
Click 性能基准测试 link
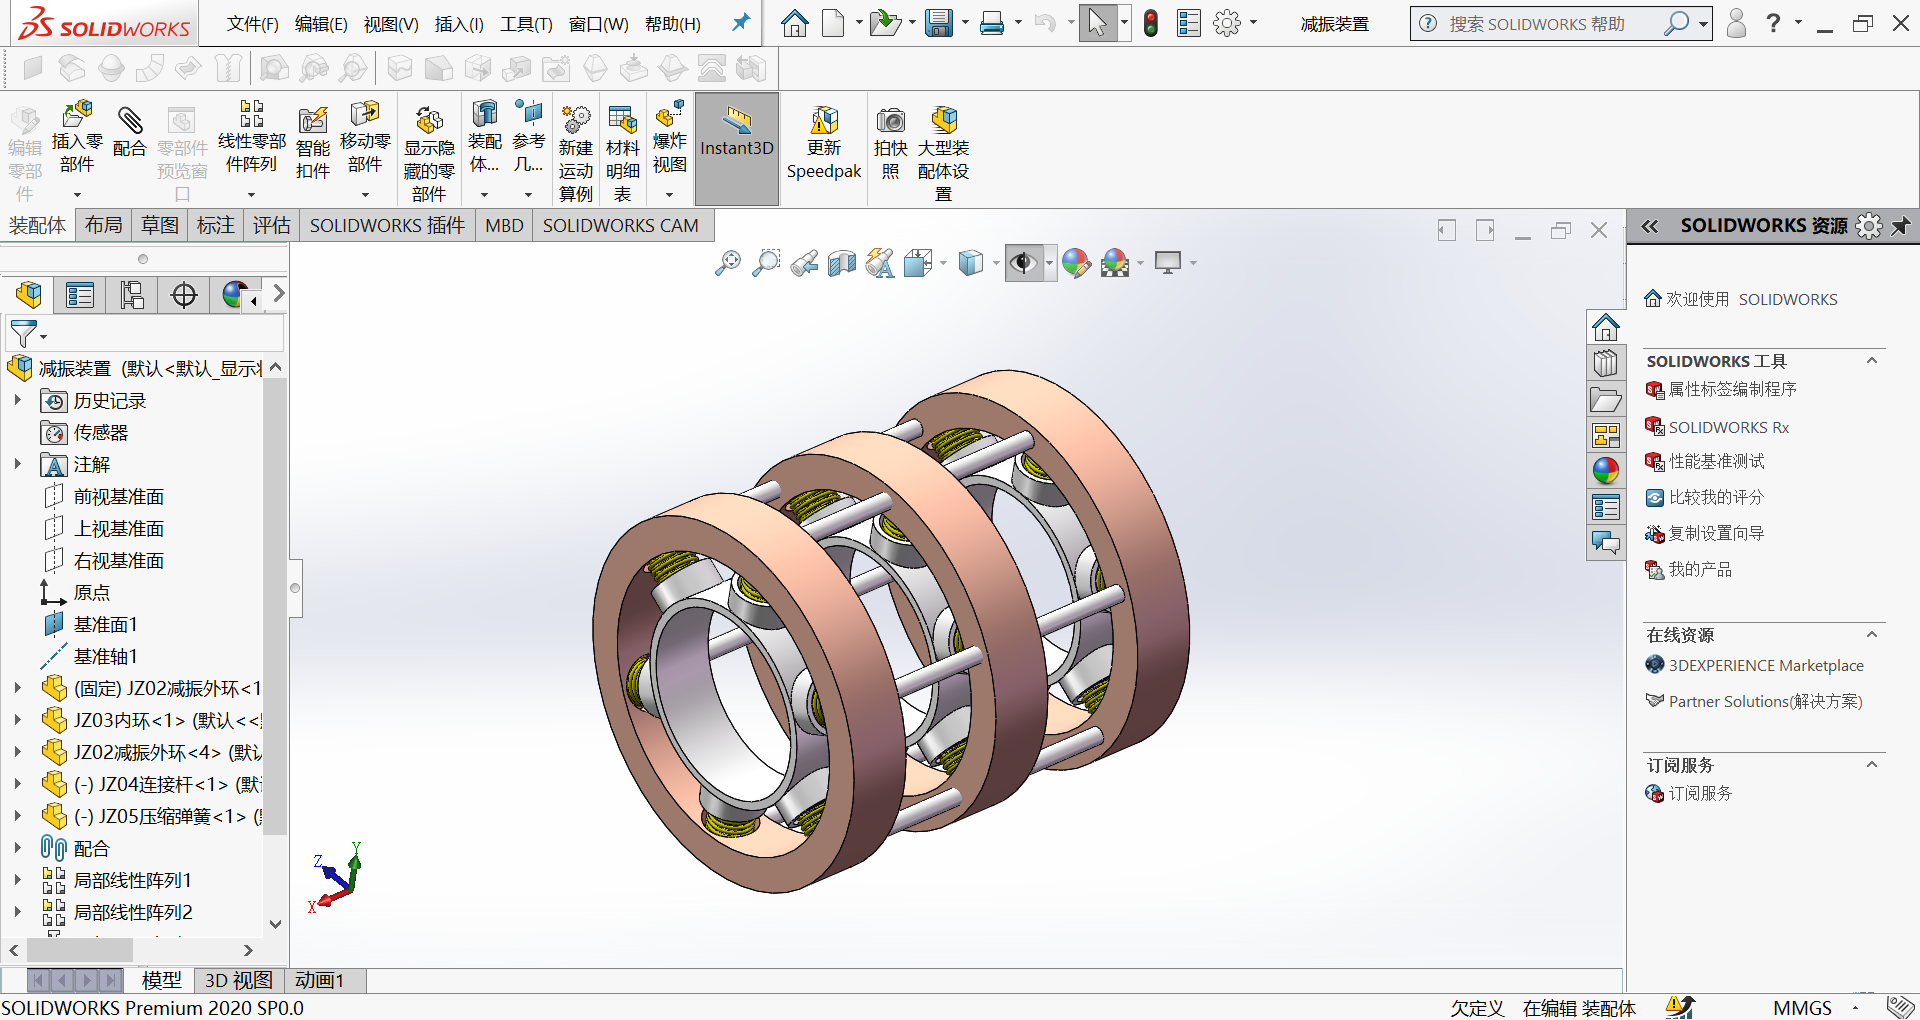1716,461
